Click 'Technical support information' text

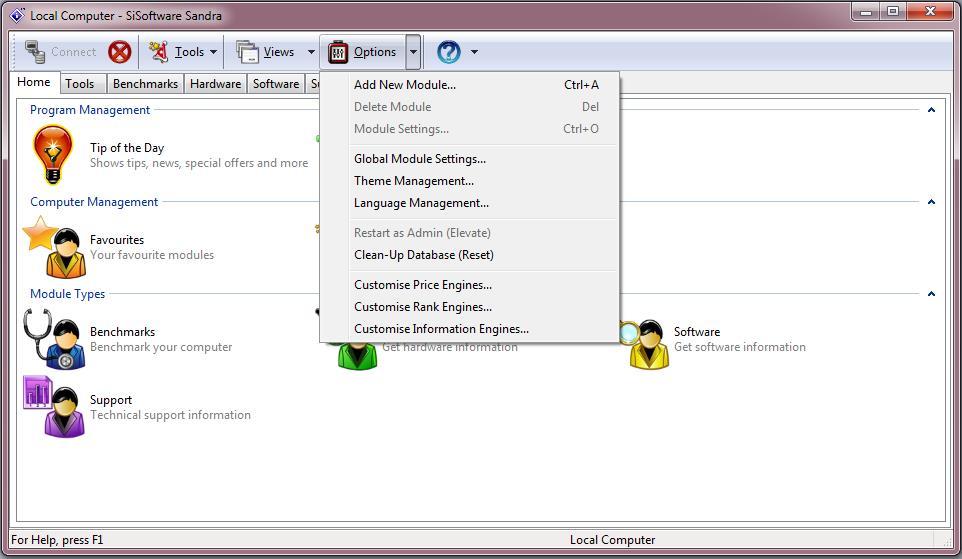point(171,415)
